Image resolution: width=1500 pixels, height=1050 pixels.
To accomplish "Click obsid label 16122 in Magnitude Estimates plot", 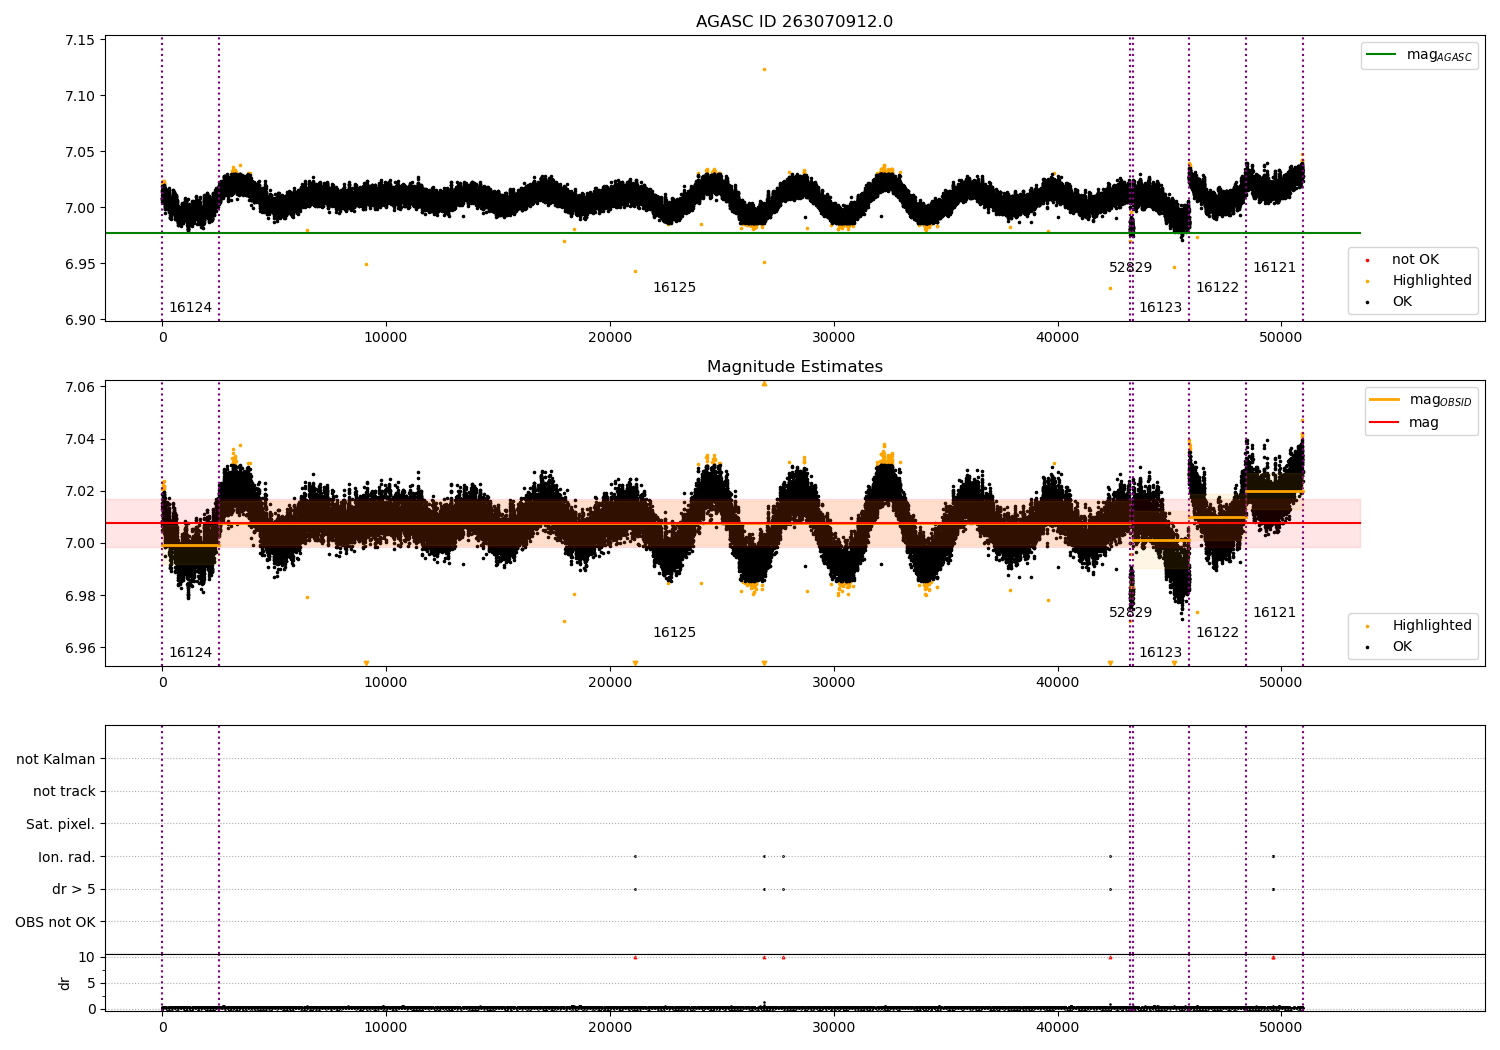I will click(1217, 633).
